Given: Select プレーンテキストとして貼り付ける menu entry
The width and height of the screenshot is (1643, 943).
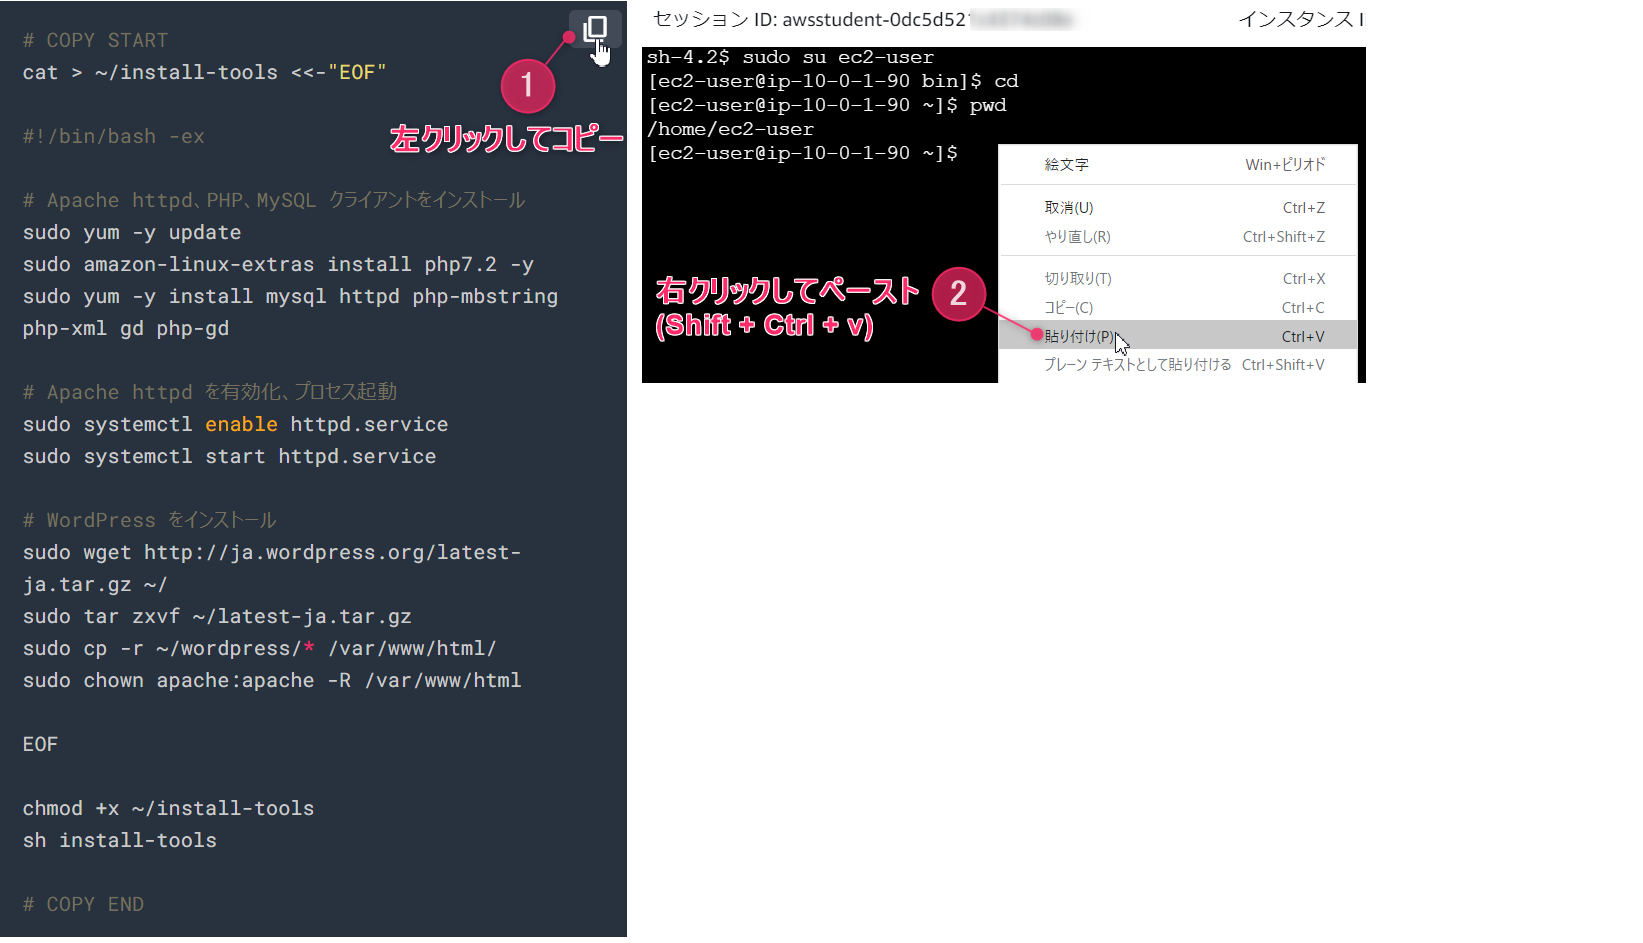Looking at the screenshot, I should click(1137, 365).
